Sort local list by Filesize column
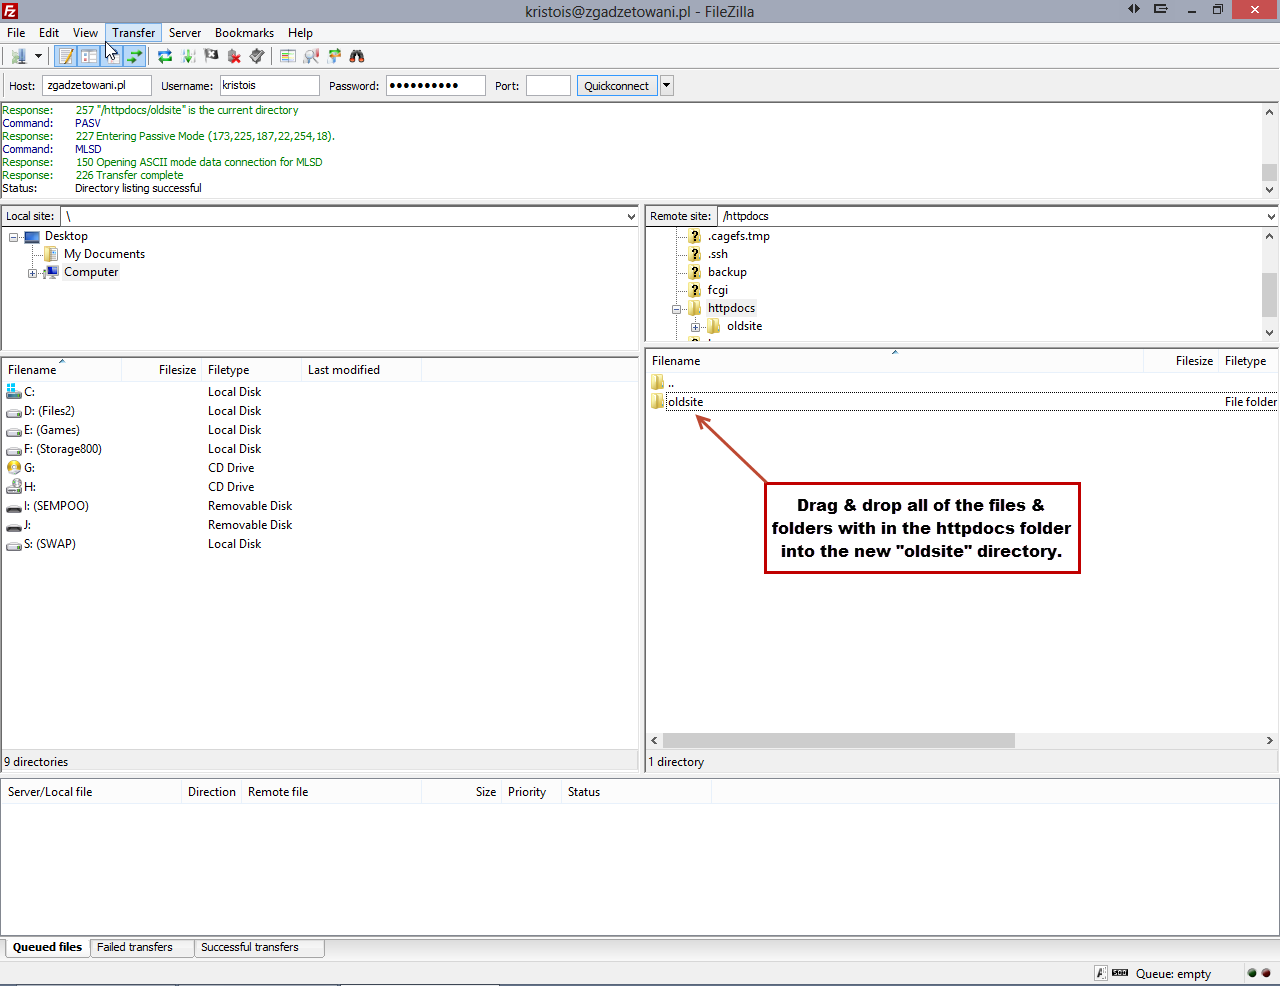1280x986 pixels. 160,370
